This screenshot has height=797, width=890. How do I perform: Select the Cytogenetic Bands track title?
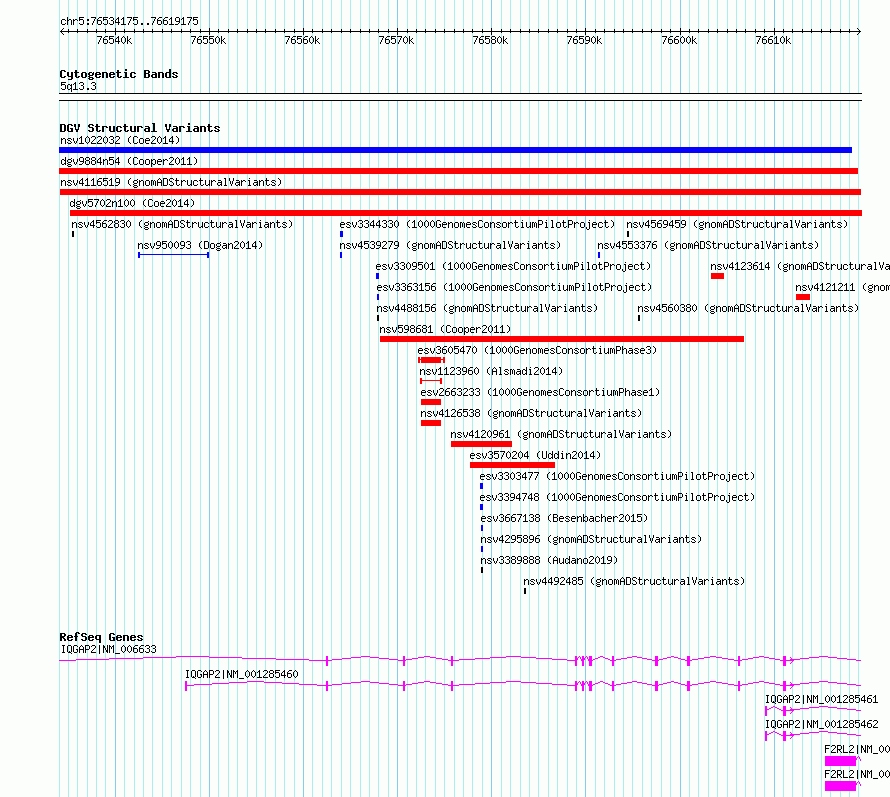coord(119,74)
